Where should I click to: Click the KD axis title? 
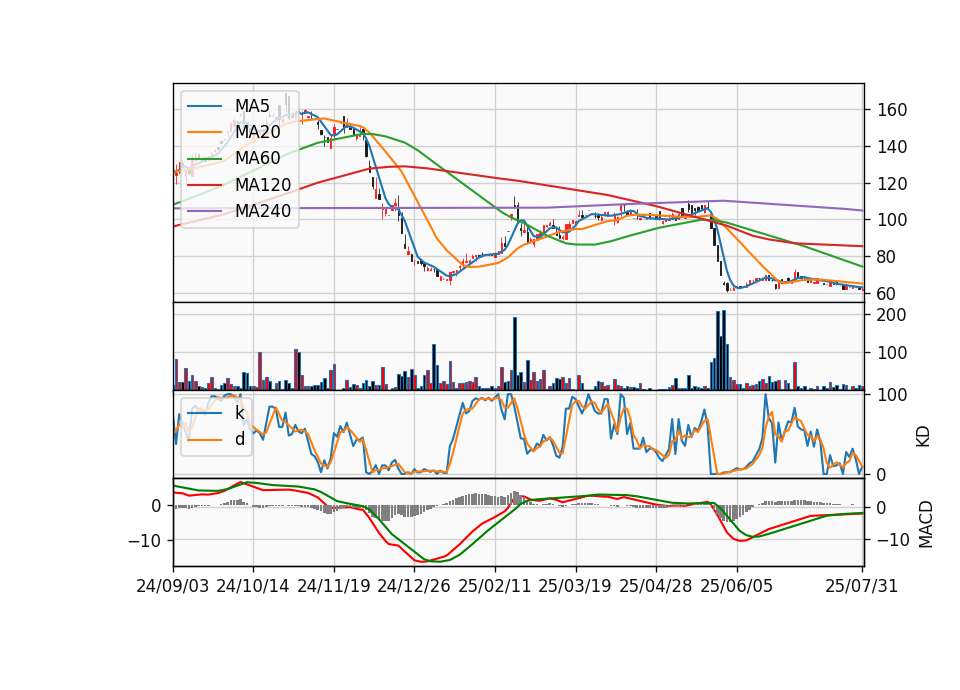coord(923,436)
